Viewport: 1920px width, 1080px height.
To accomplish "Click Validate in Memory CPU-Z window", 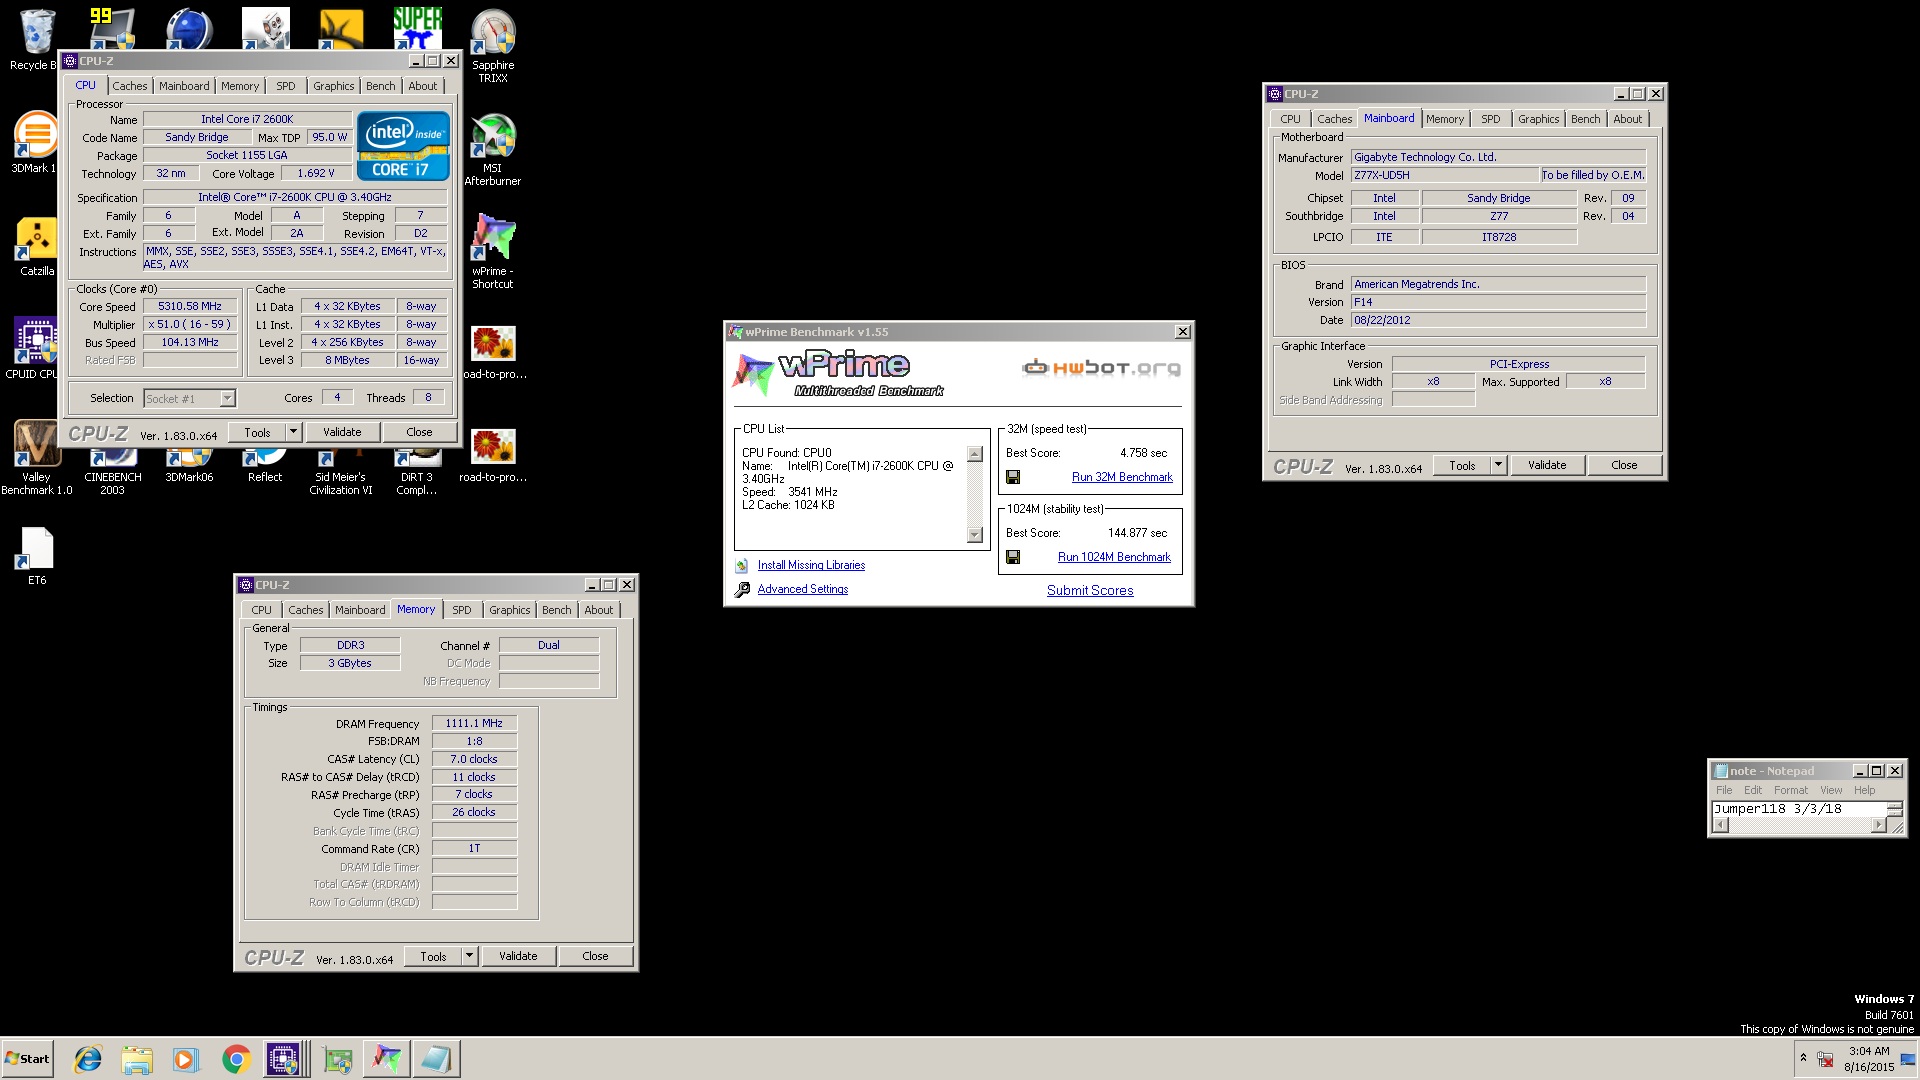I will tap(518, 957).
